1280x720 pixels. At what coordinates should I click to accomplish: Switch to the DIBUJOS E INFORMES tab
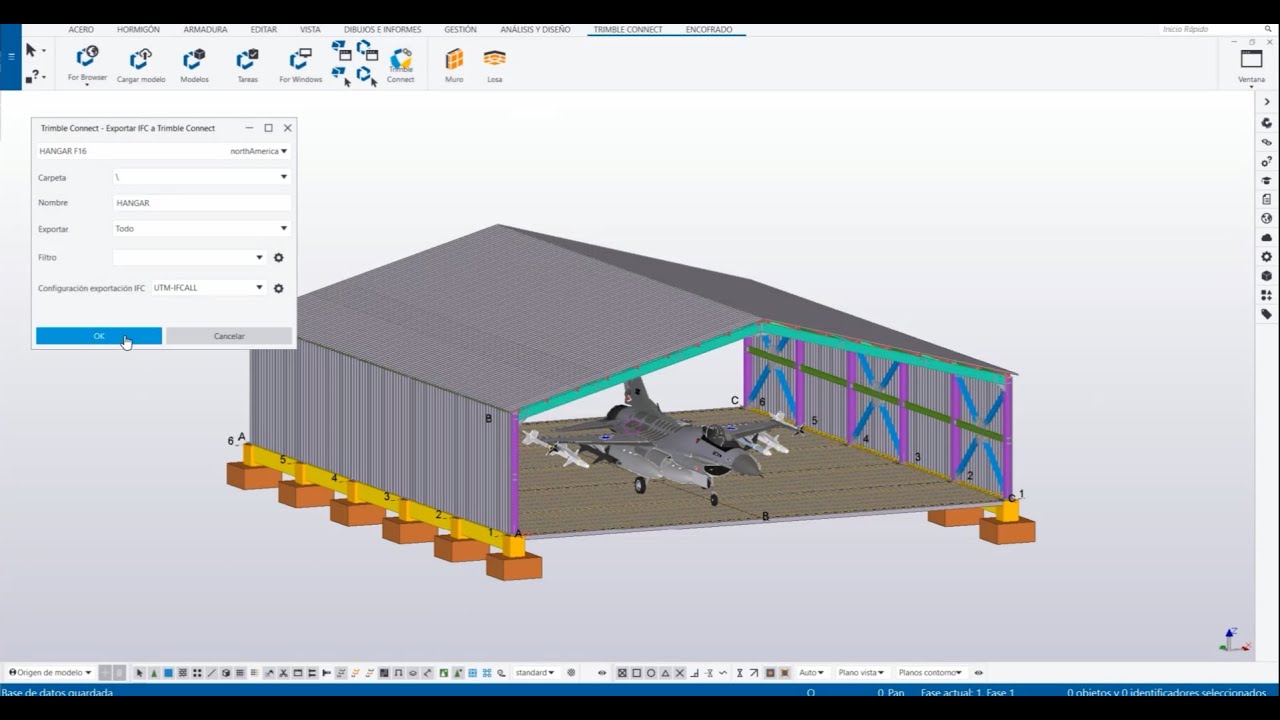(382, 30)
